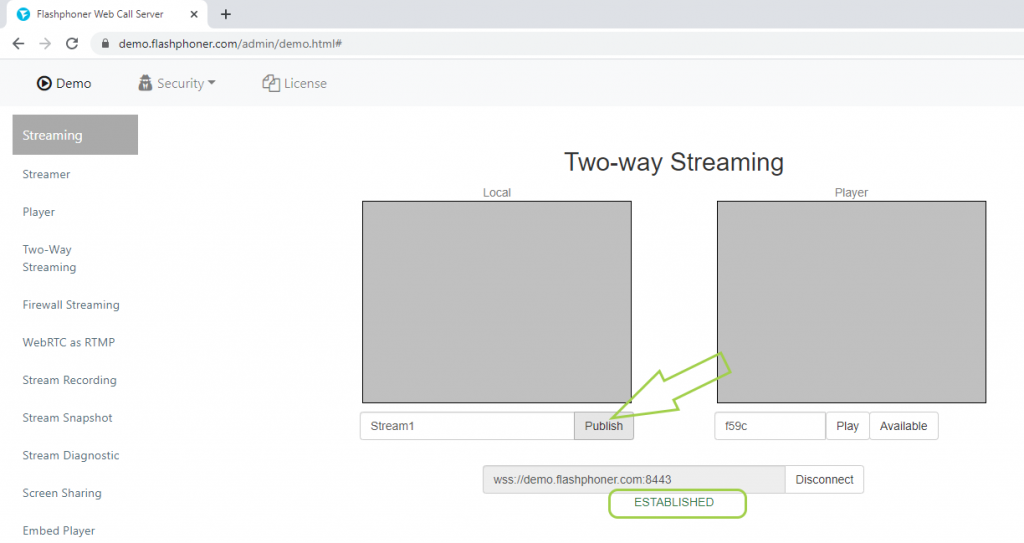This screenshot has height=543, width=1024.
Task: Select the Flashphoner Web Call Server tab
Action: tap(108, 14)
